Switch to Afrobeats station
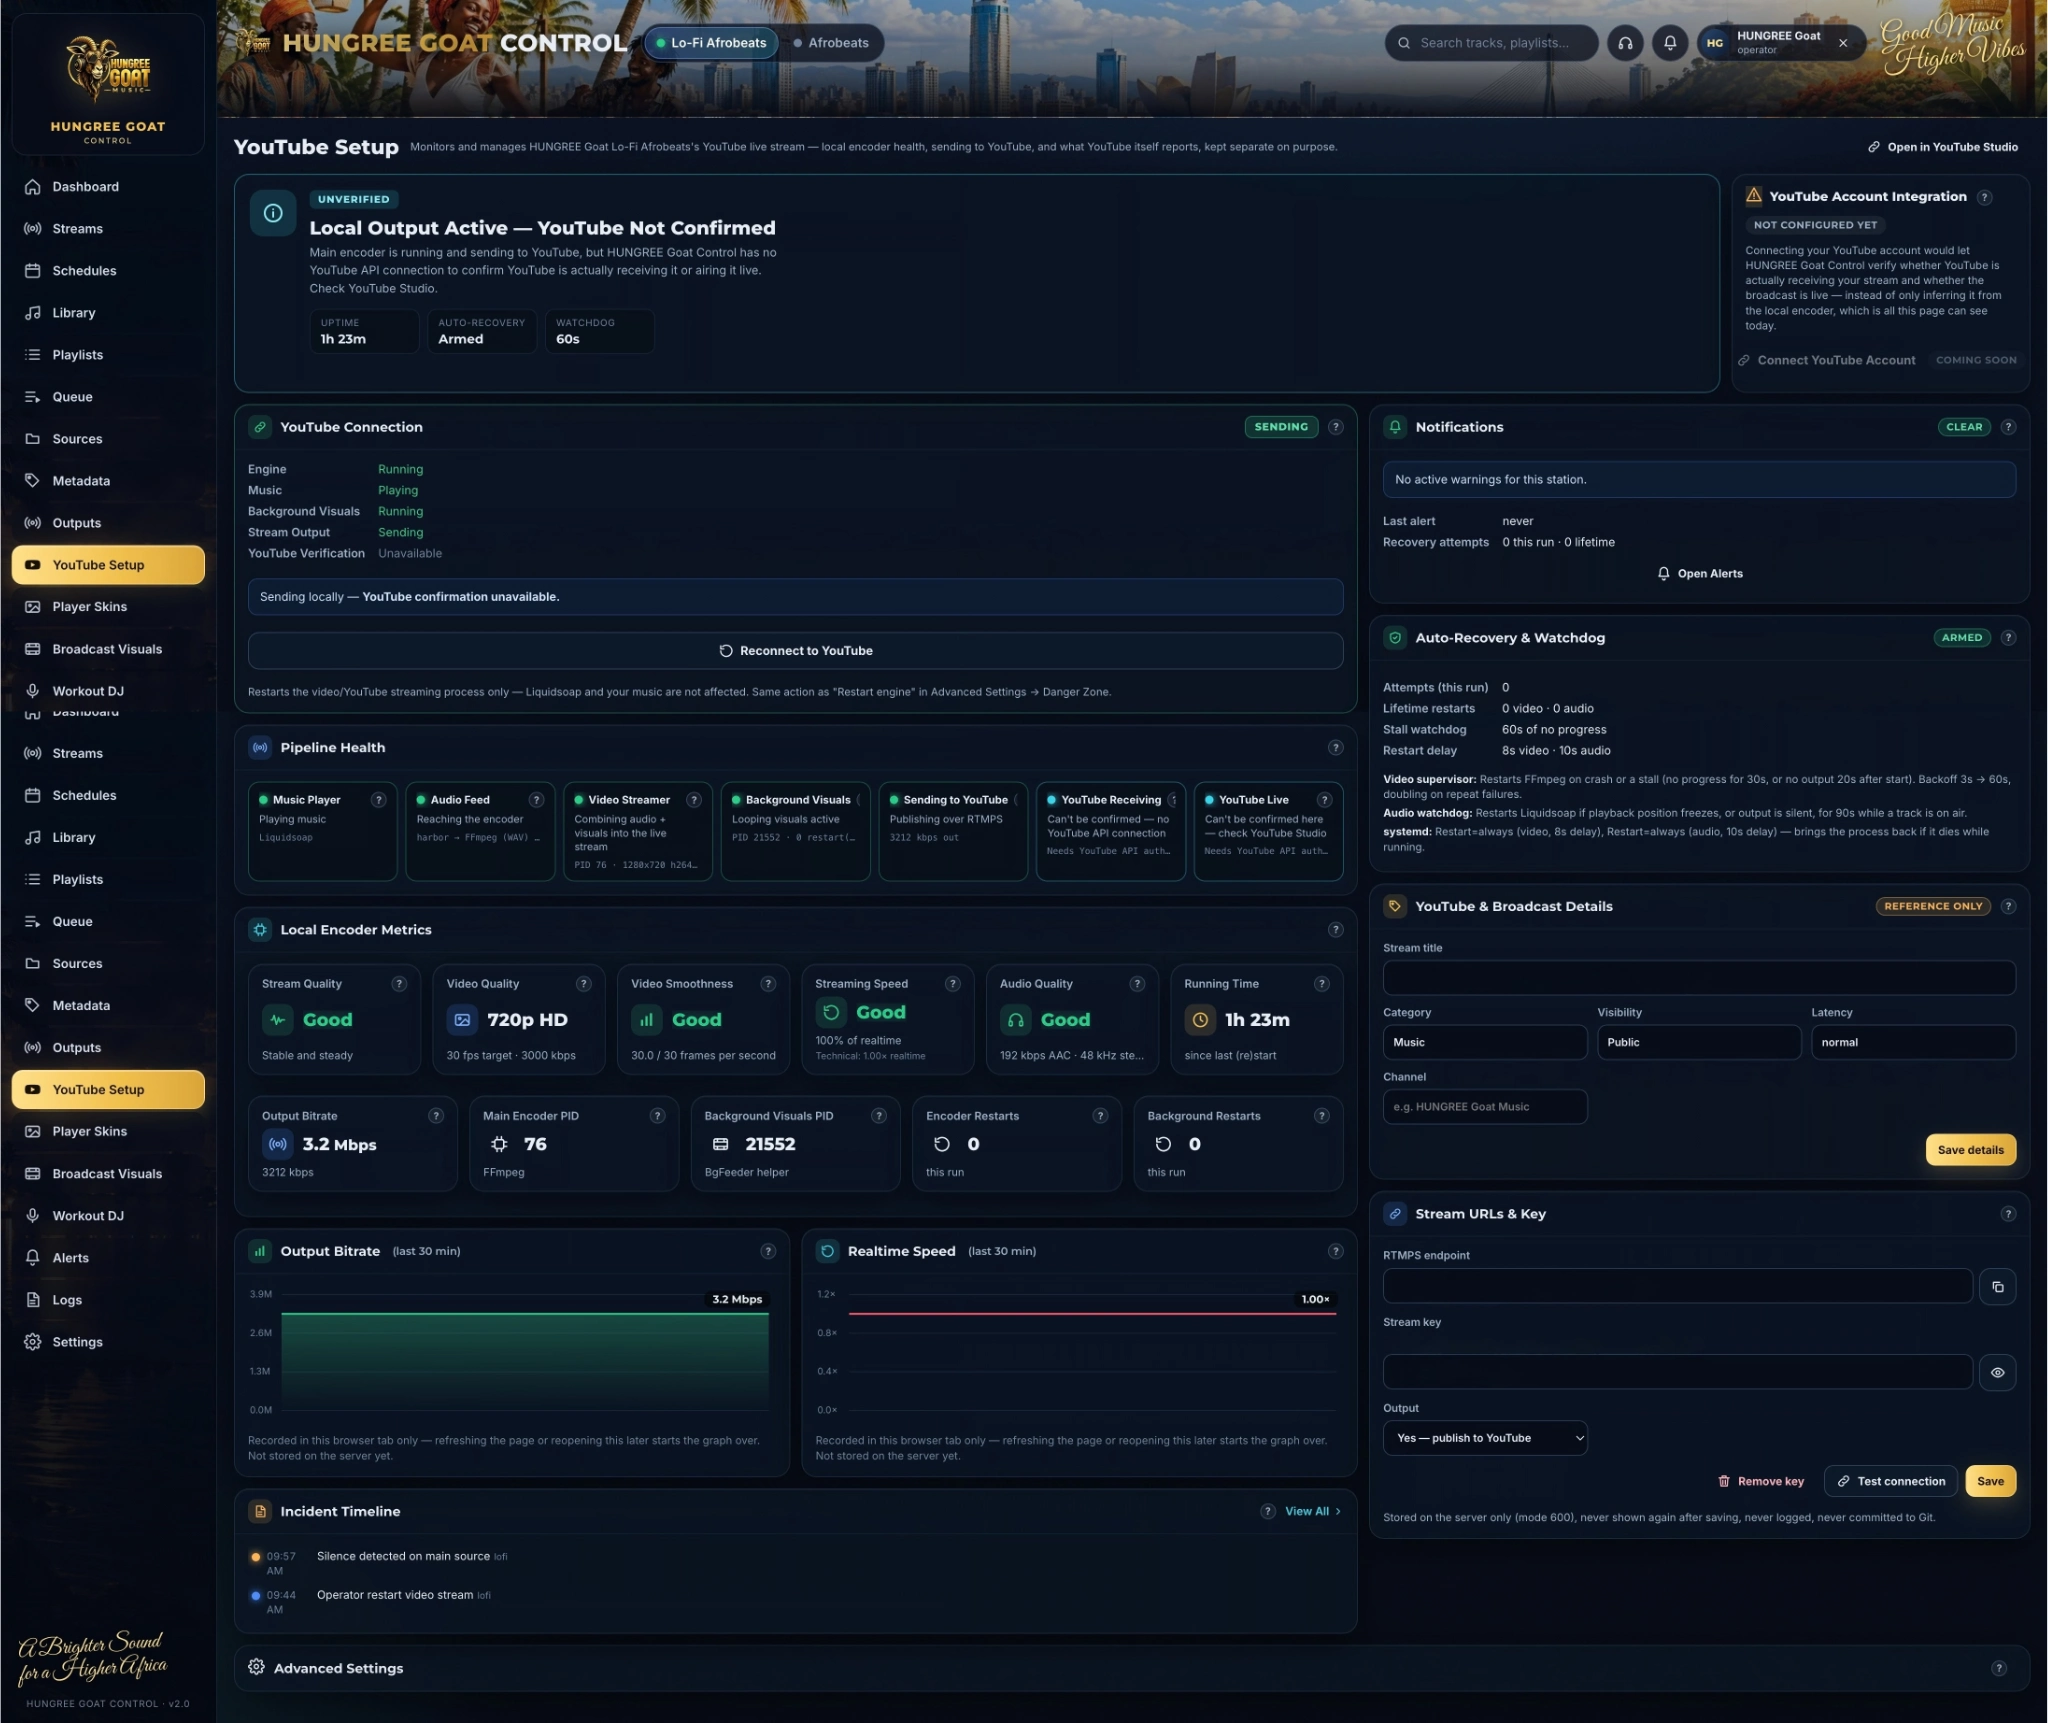2048x1723 pixels. pos(832,43)
